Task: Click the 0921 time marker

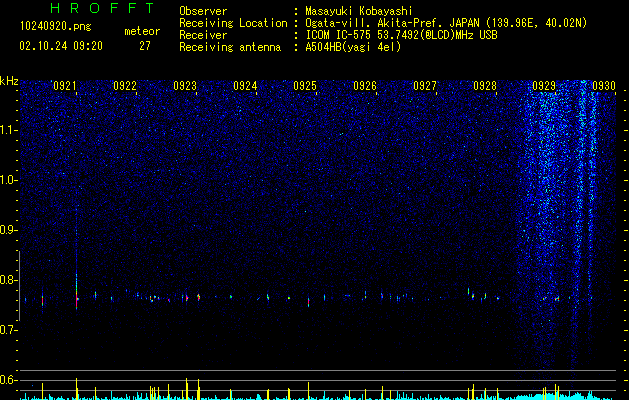Action: point(65,86)
